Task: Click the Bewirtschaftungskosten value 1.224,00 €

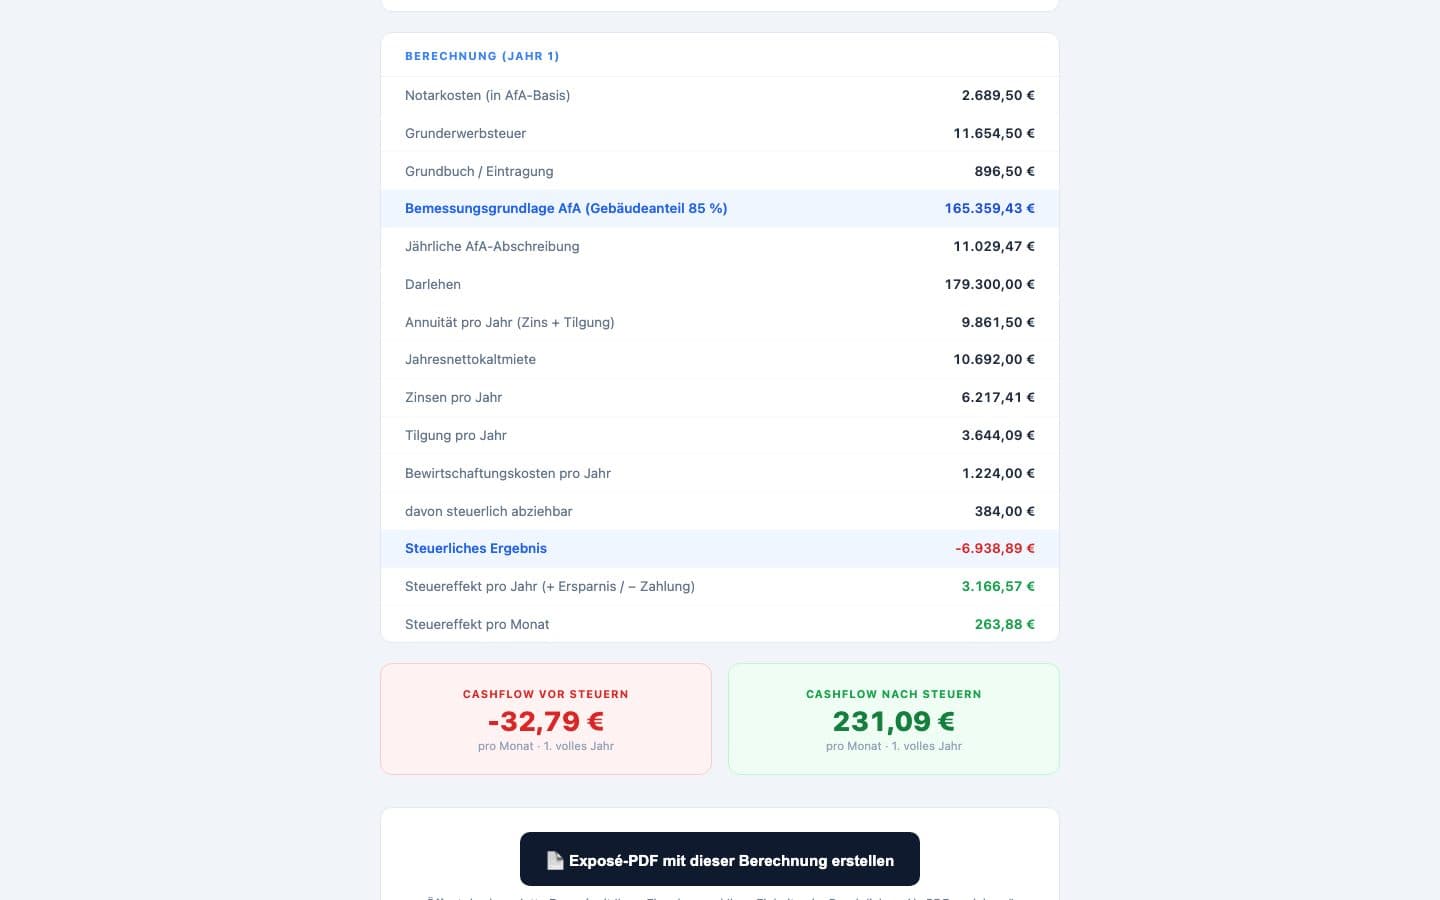Action: 998,473
